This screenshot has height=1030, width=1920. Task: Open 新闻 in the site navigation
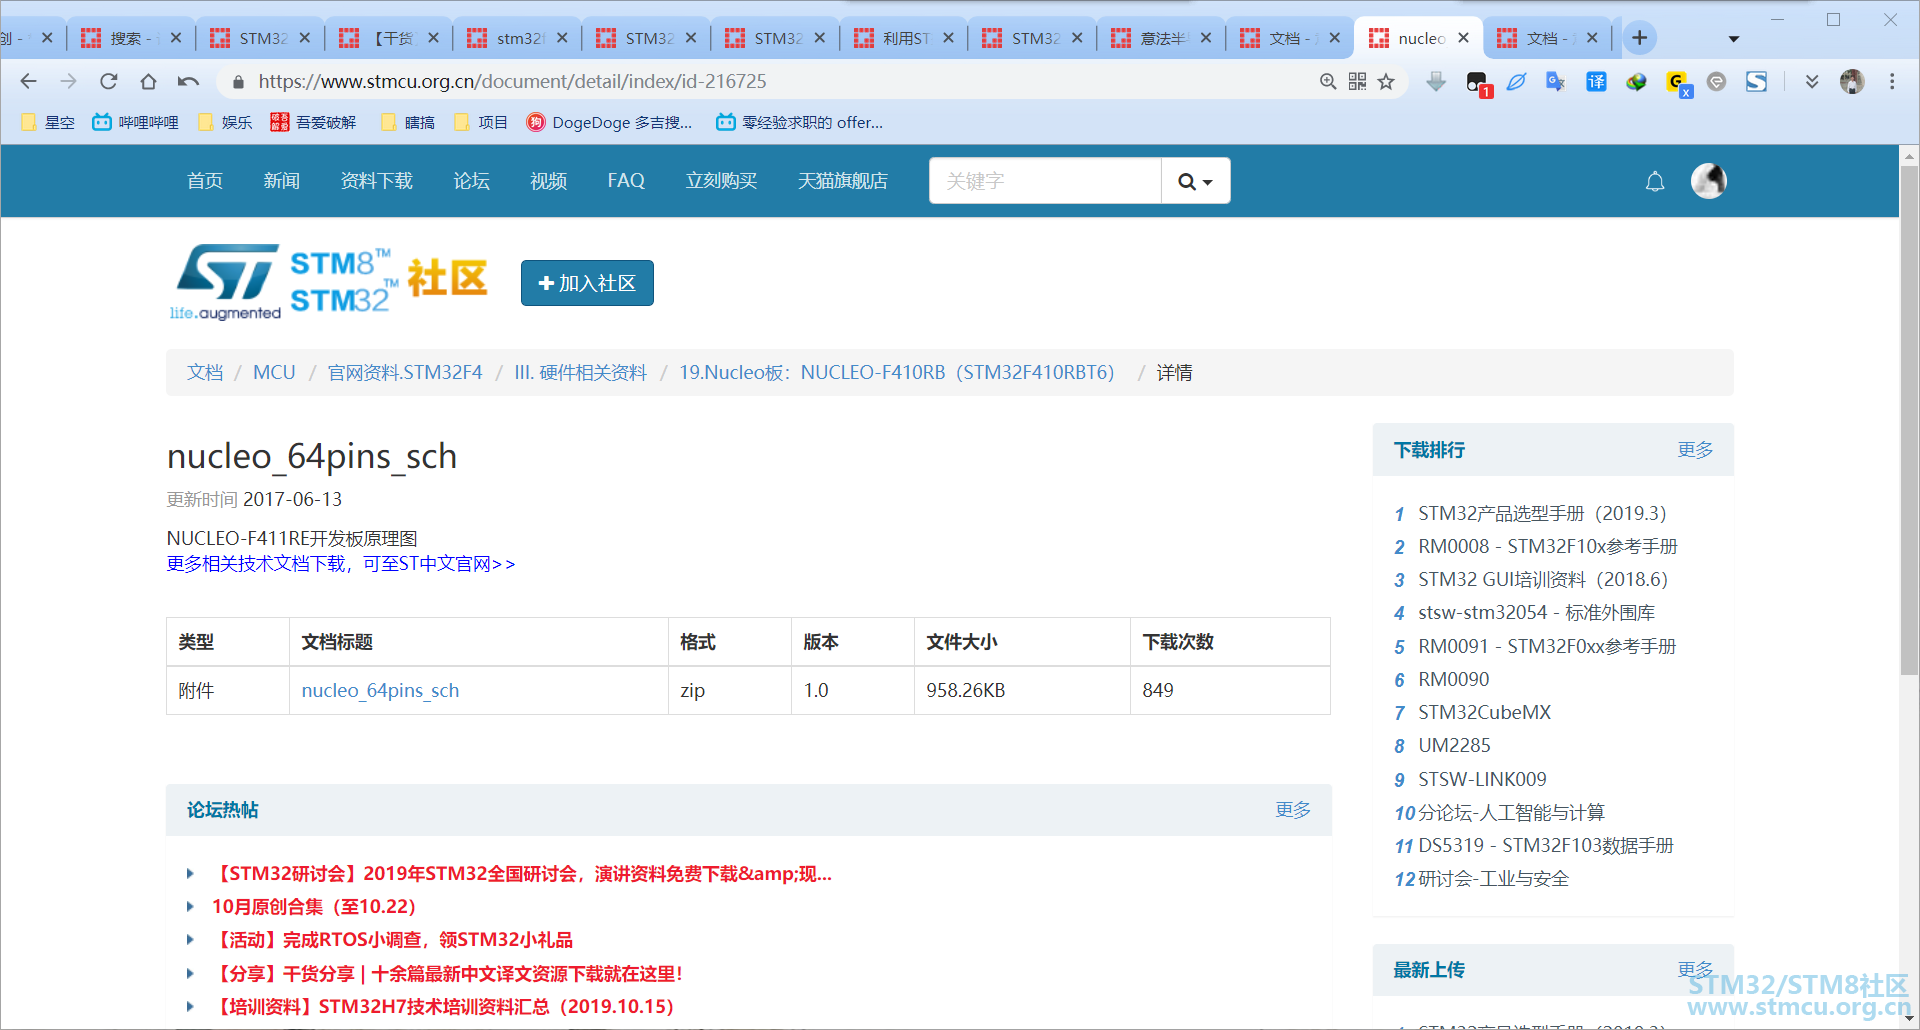(282, 181)
